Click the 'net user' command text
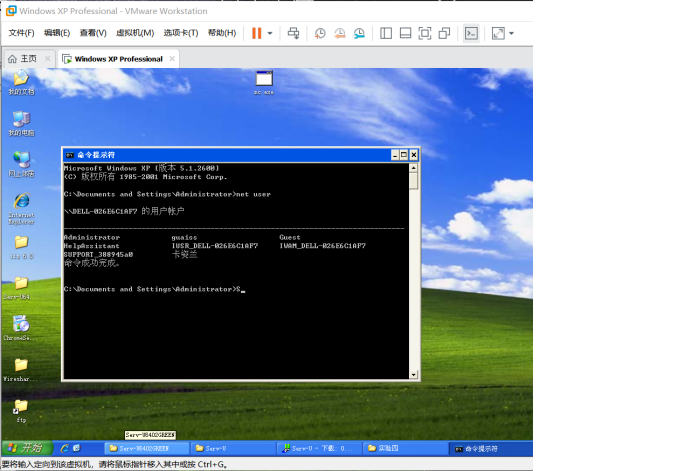The width and height of the screenshot is (693, 471). tap(253, 194)
